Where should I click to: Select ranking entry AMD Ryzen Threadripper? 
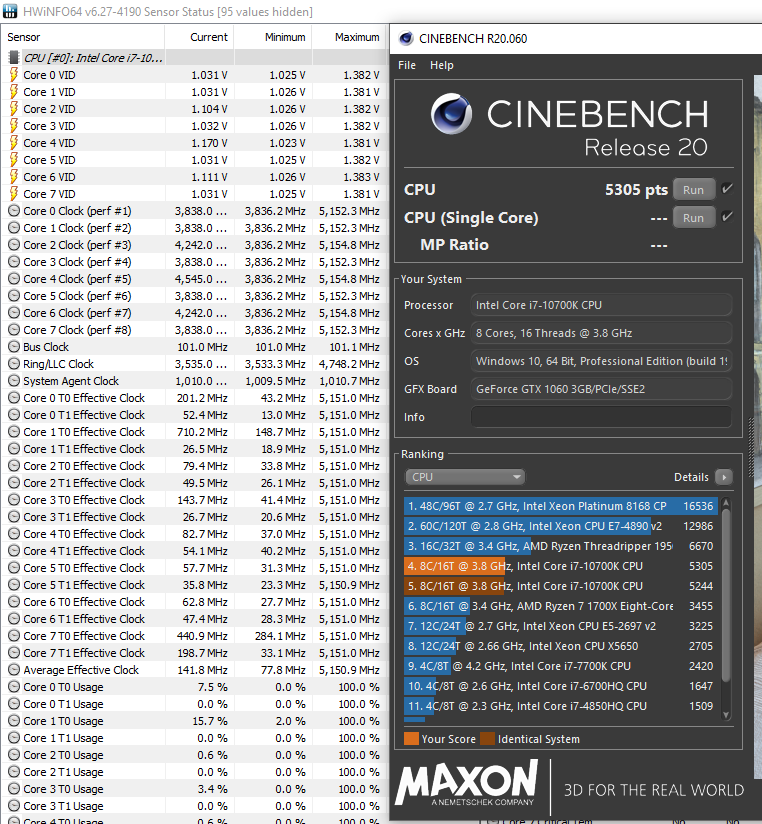pyautogui.click(x=561, y=546)
